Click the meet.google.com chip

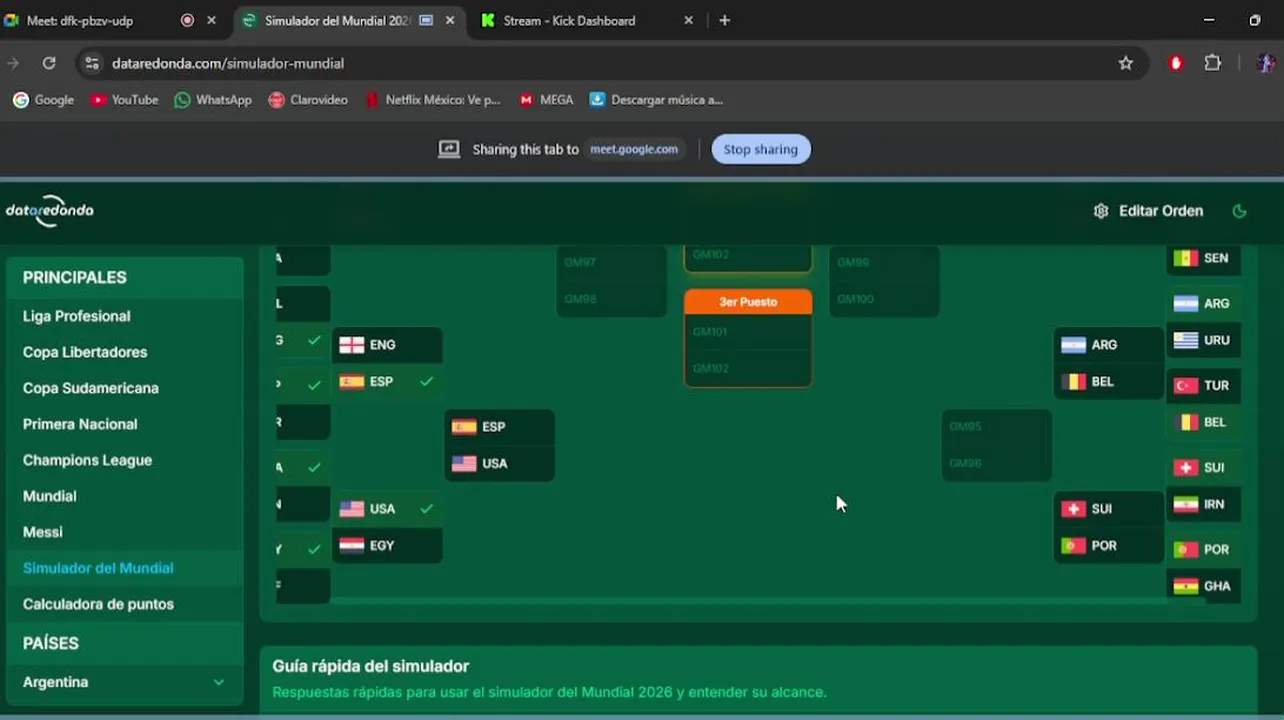[634, 149]
